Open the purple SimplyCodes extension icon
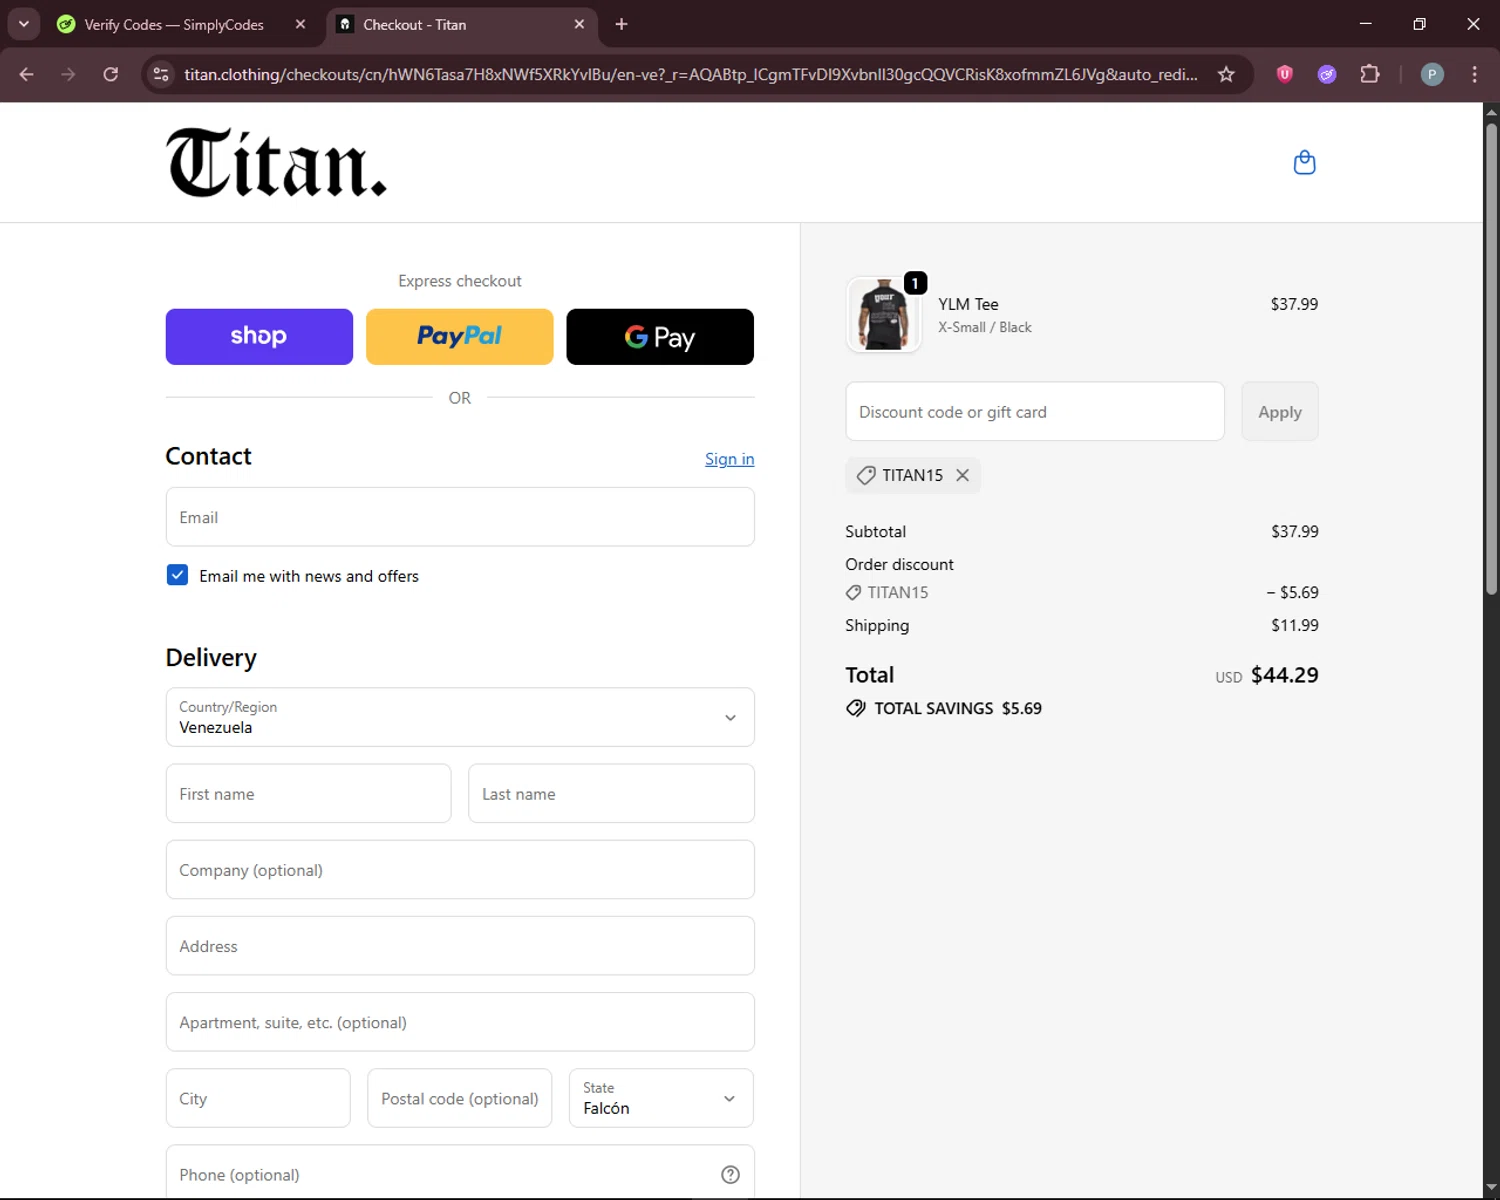Image resolution: width=1500 pixels, height=1200 pixels. 1327,74
